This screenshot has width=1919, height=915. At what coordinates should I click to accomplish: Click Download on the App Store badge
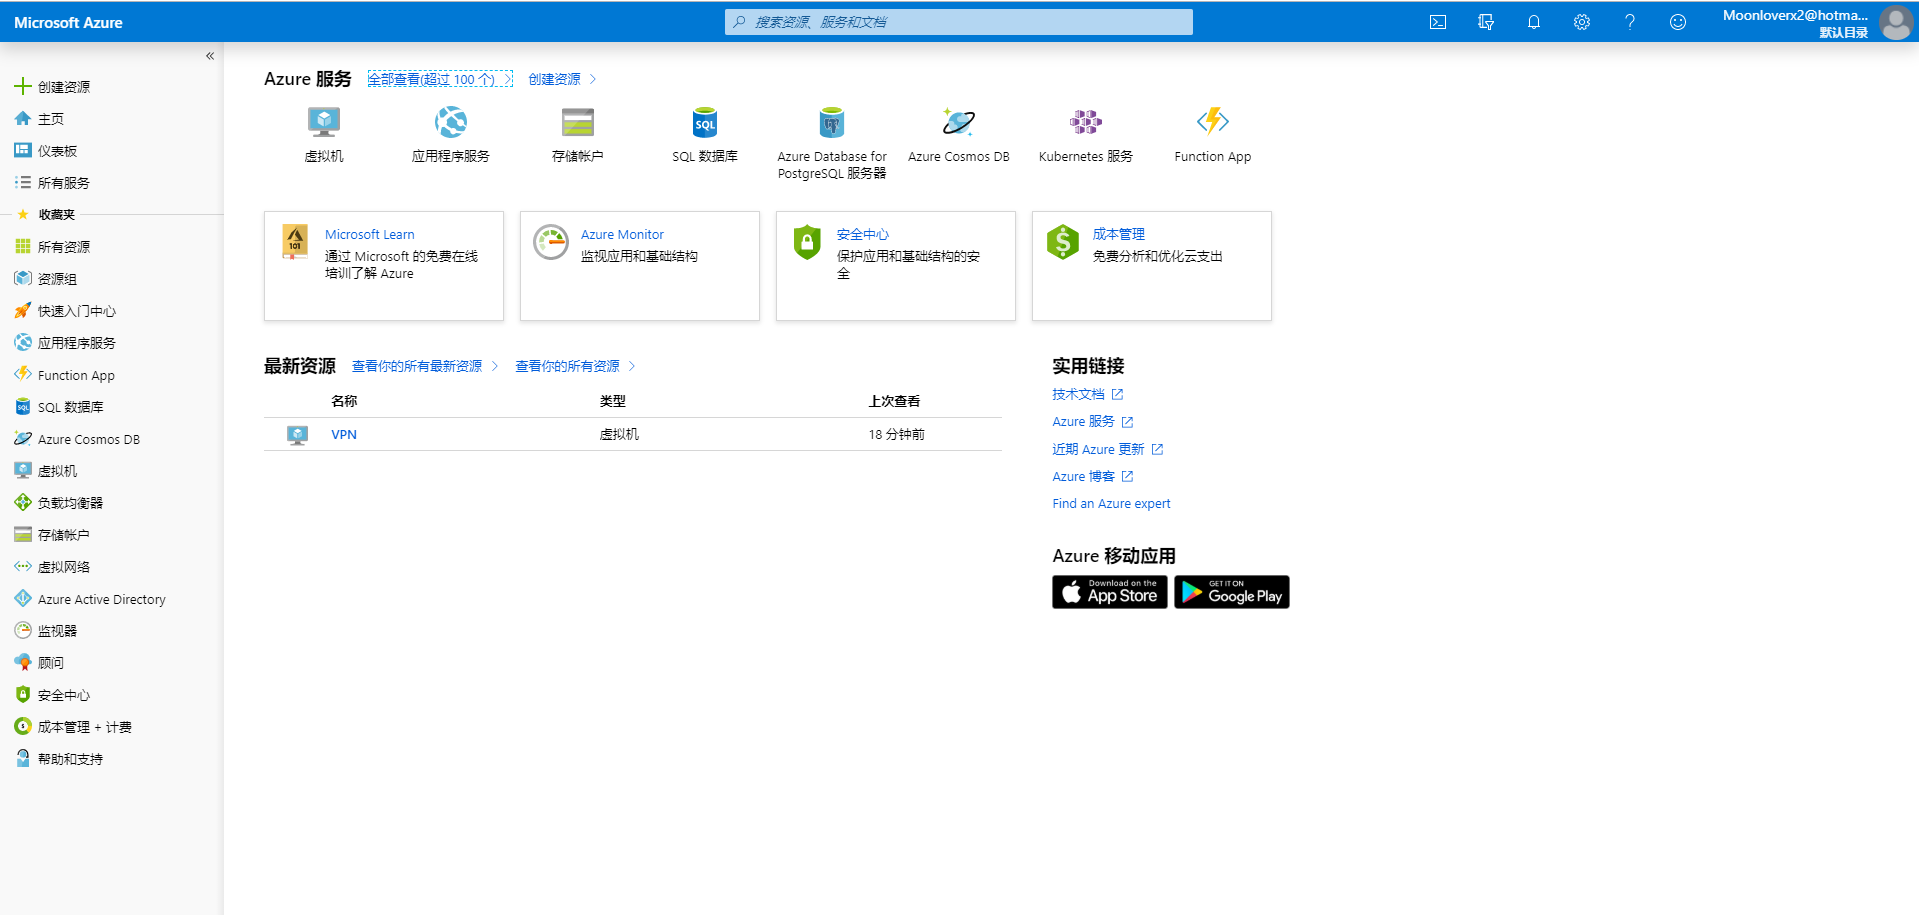click(x=1110, y=592)
